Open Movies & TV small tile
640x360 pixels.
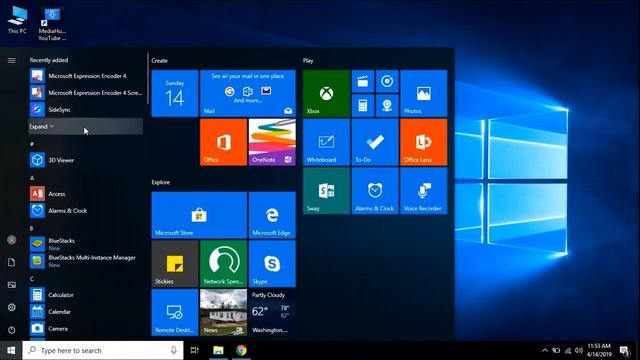(x=363, y=81)
